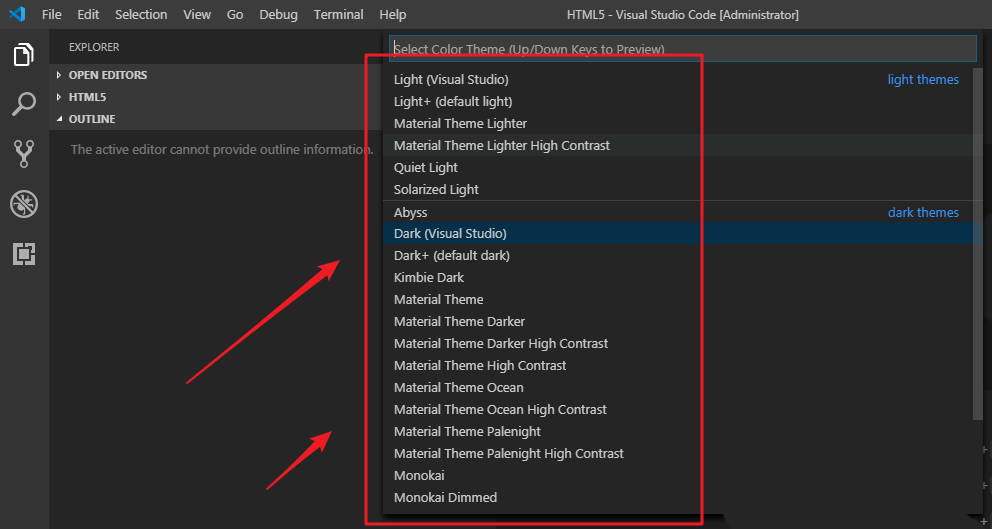Expand the HTML5 folder section
Screen dimensions: 992x529
pyautogui.click(x=87, y=97)
